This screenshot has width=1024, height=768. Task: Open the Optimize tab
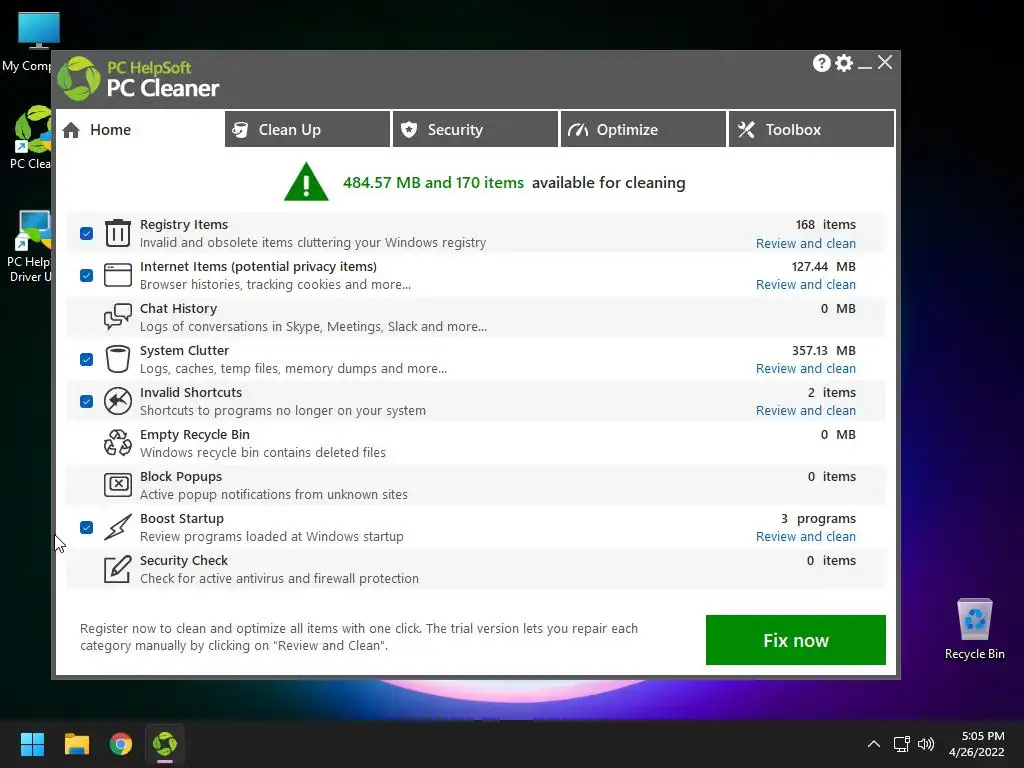click(643, 129)
